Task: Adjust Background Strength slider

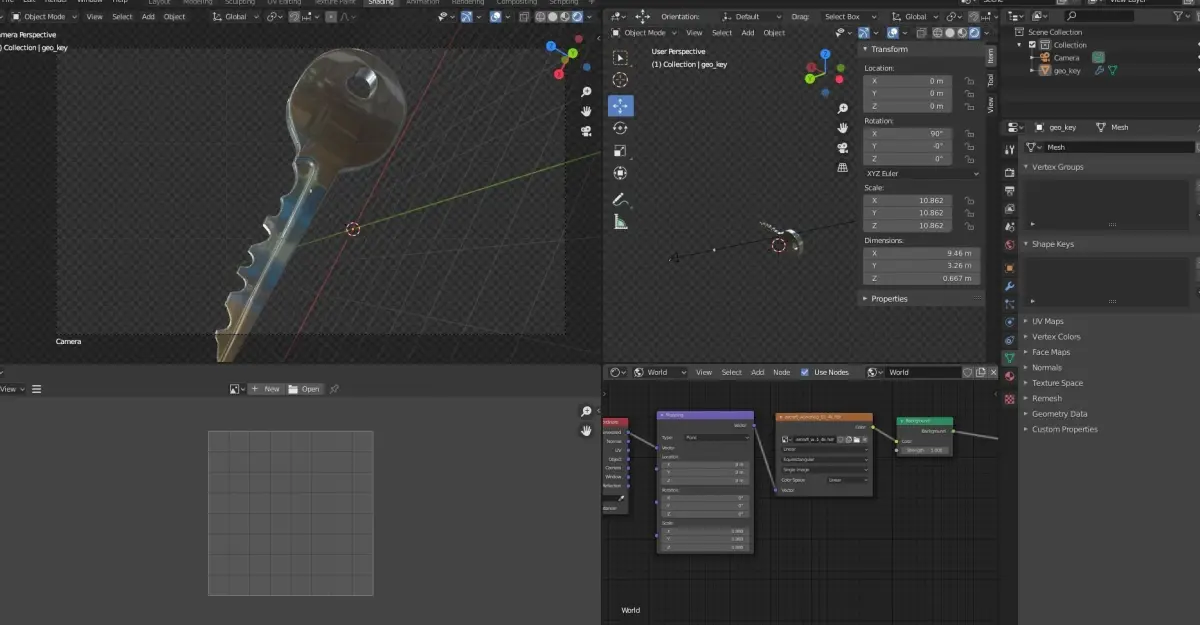Action: tap(925, 450)
